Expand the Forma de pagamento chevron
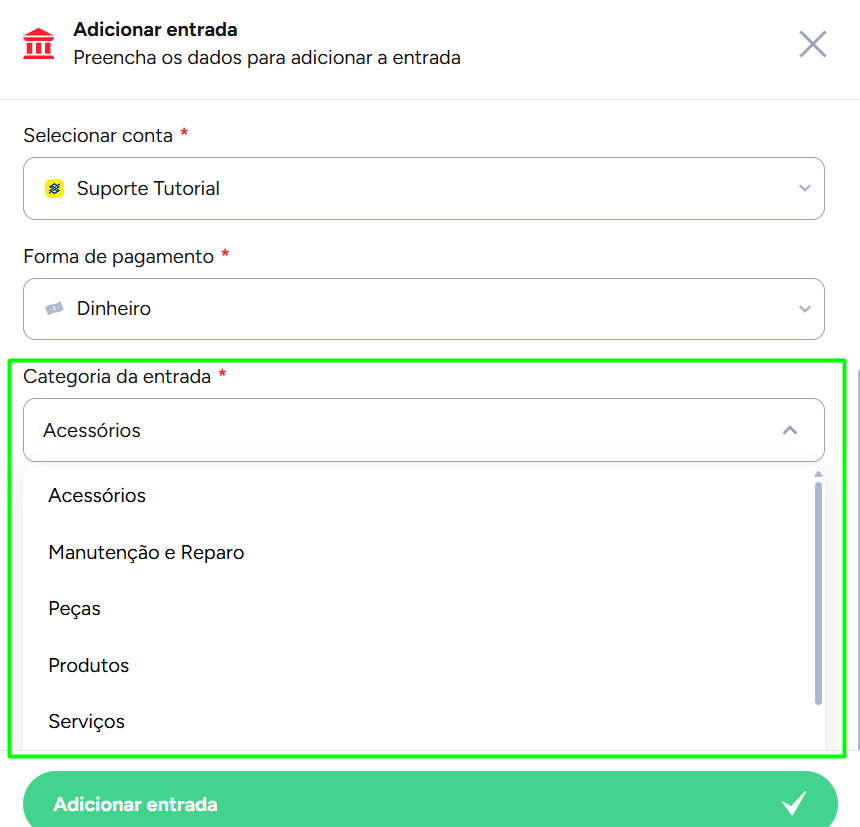 [805, 309]
